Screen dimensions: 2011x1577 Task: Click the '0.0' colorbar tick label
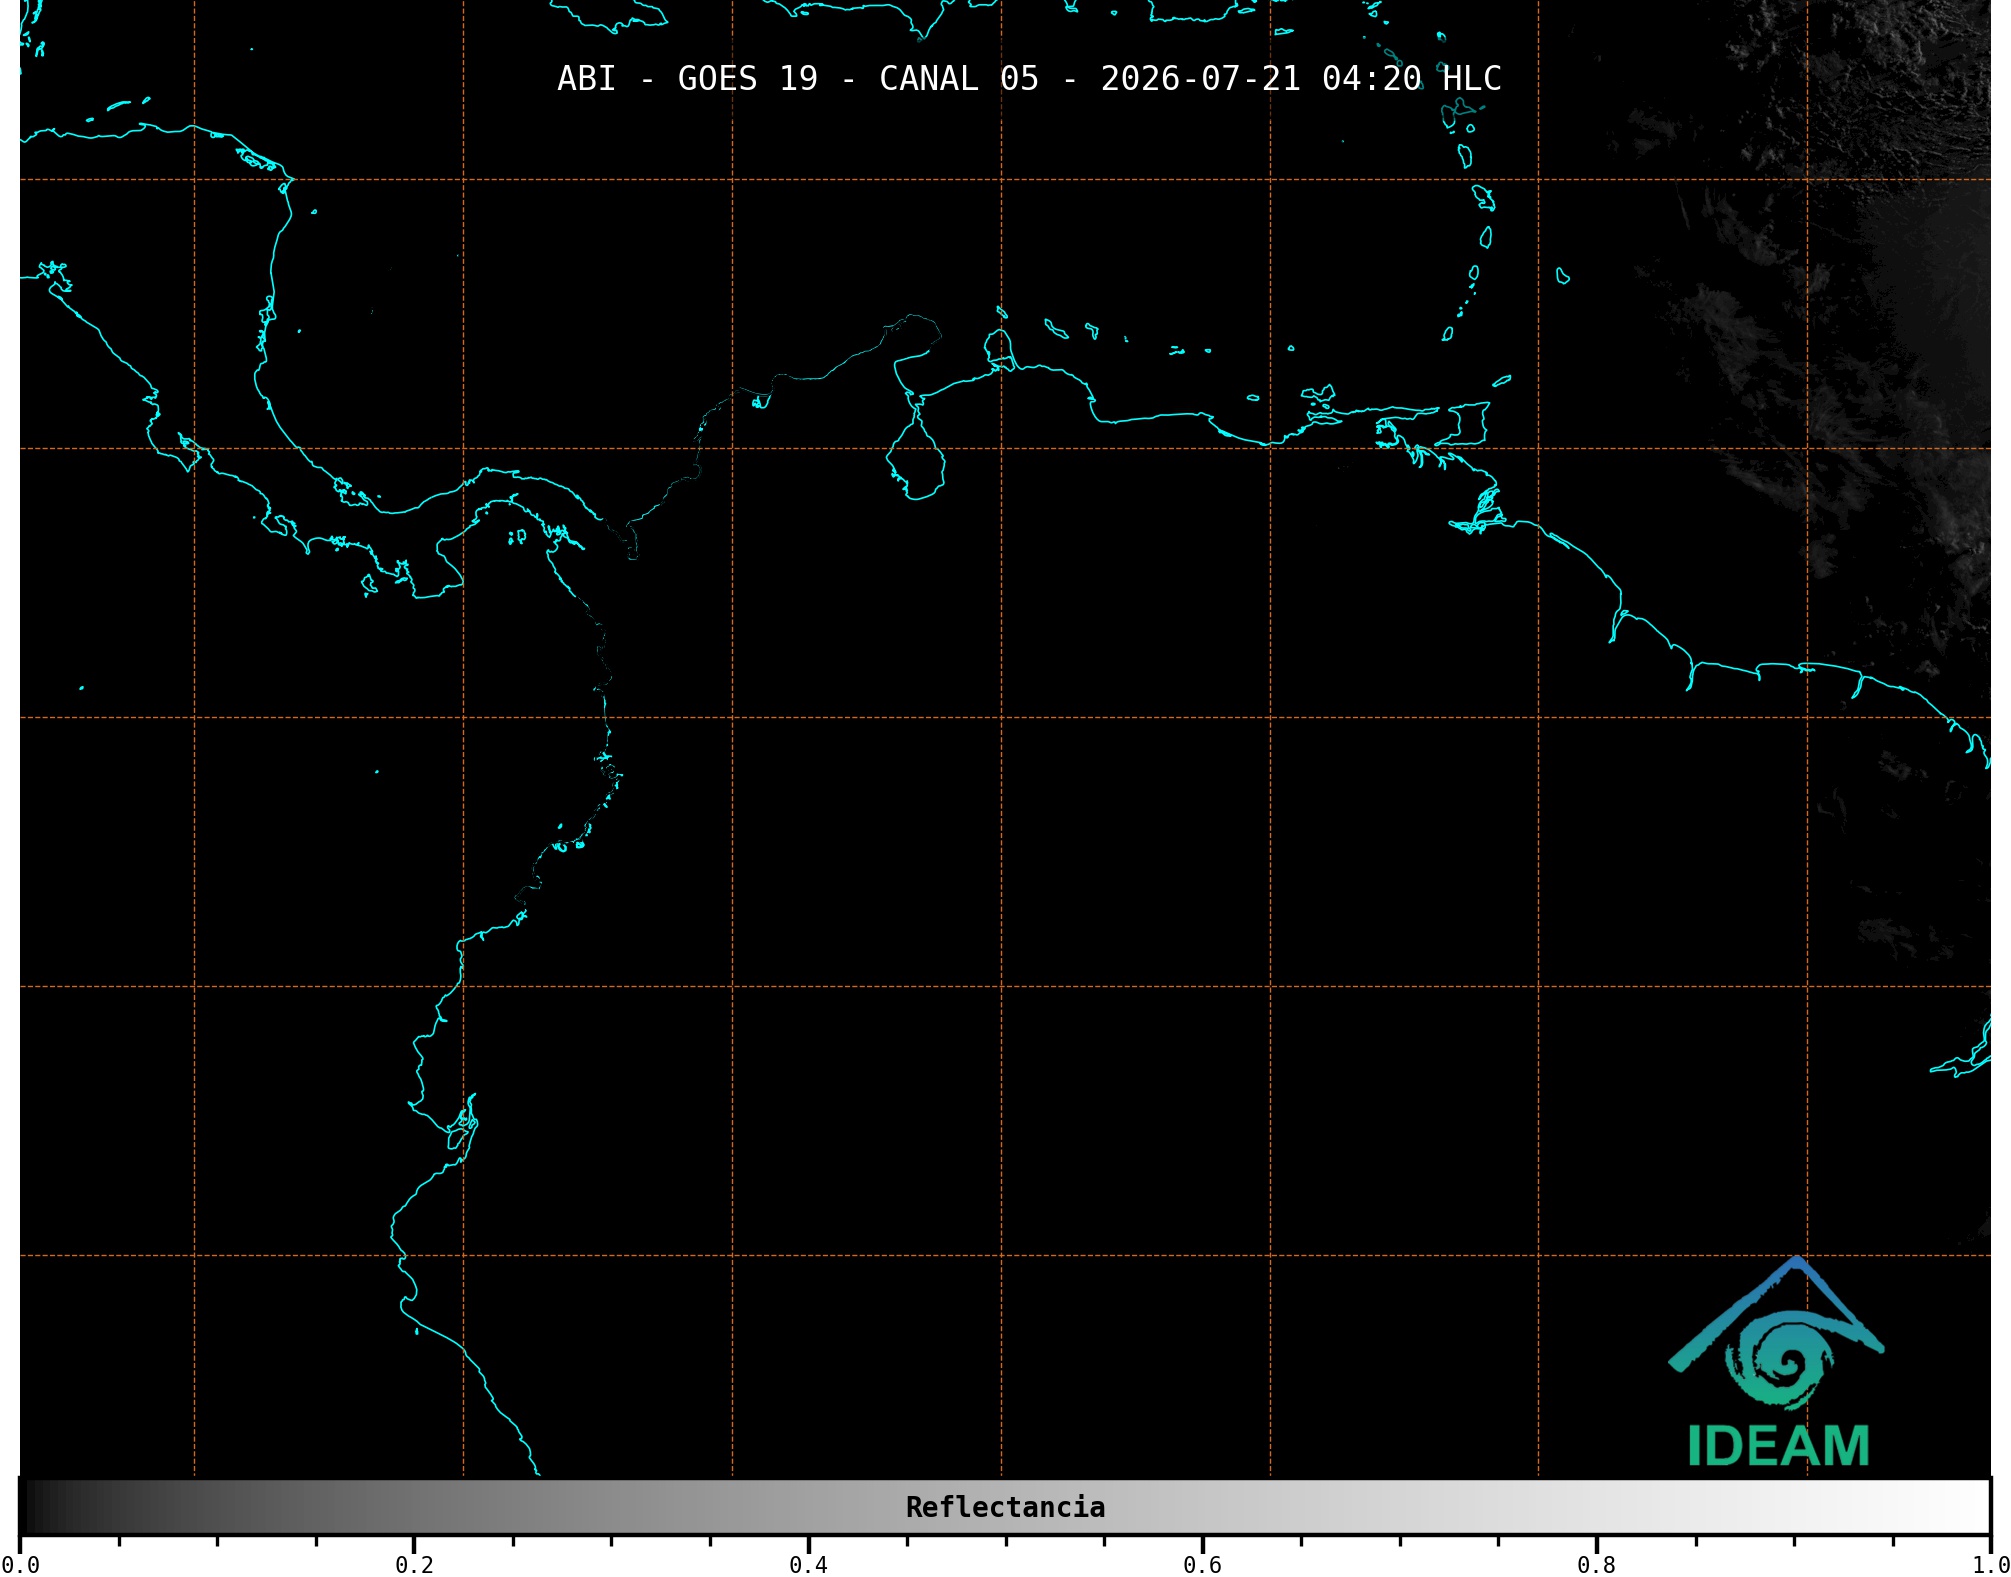click(20, 1565)
